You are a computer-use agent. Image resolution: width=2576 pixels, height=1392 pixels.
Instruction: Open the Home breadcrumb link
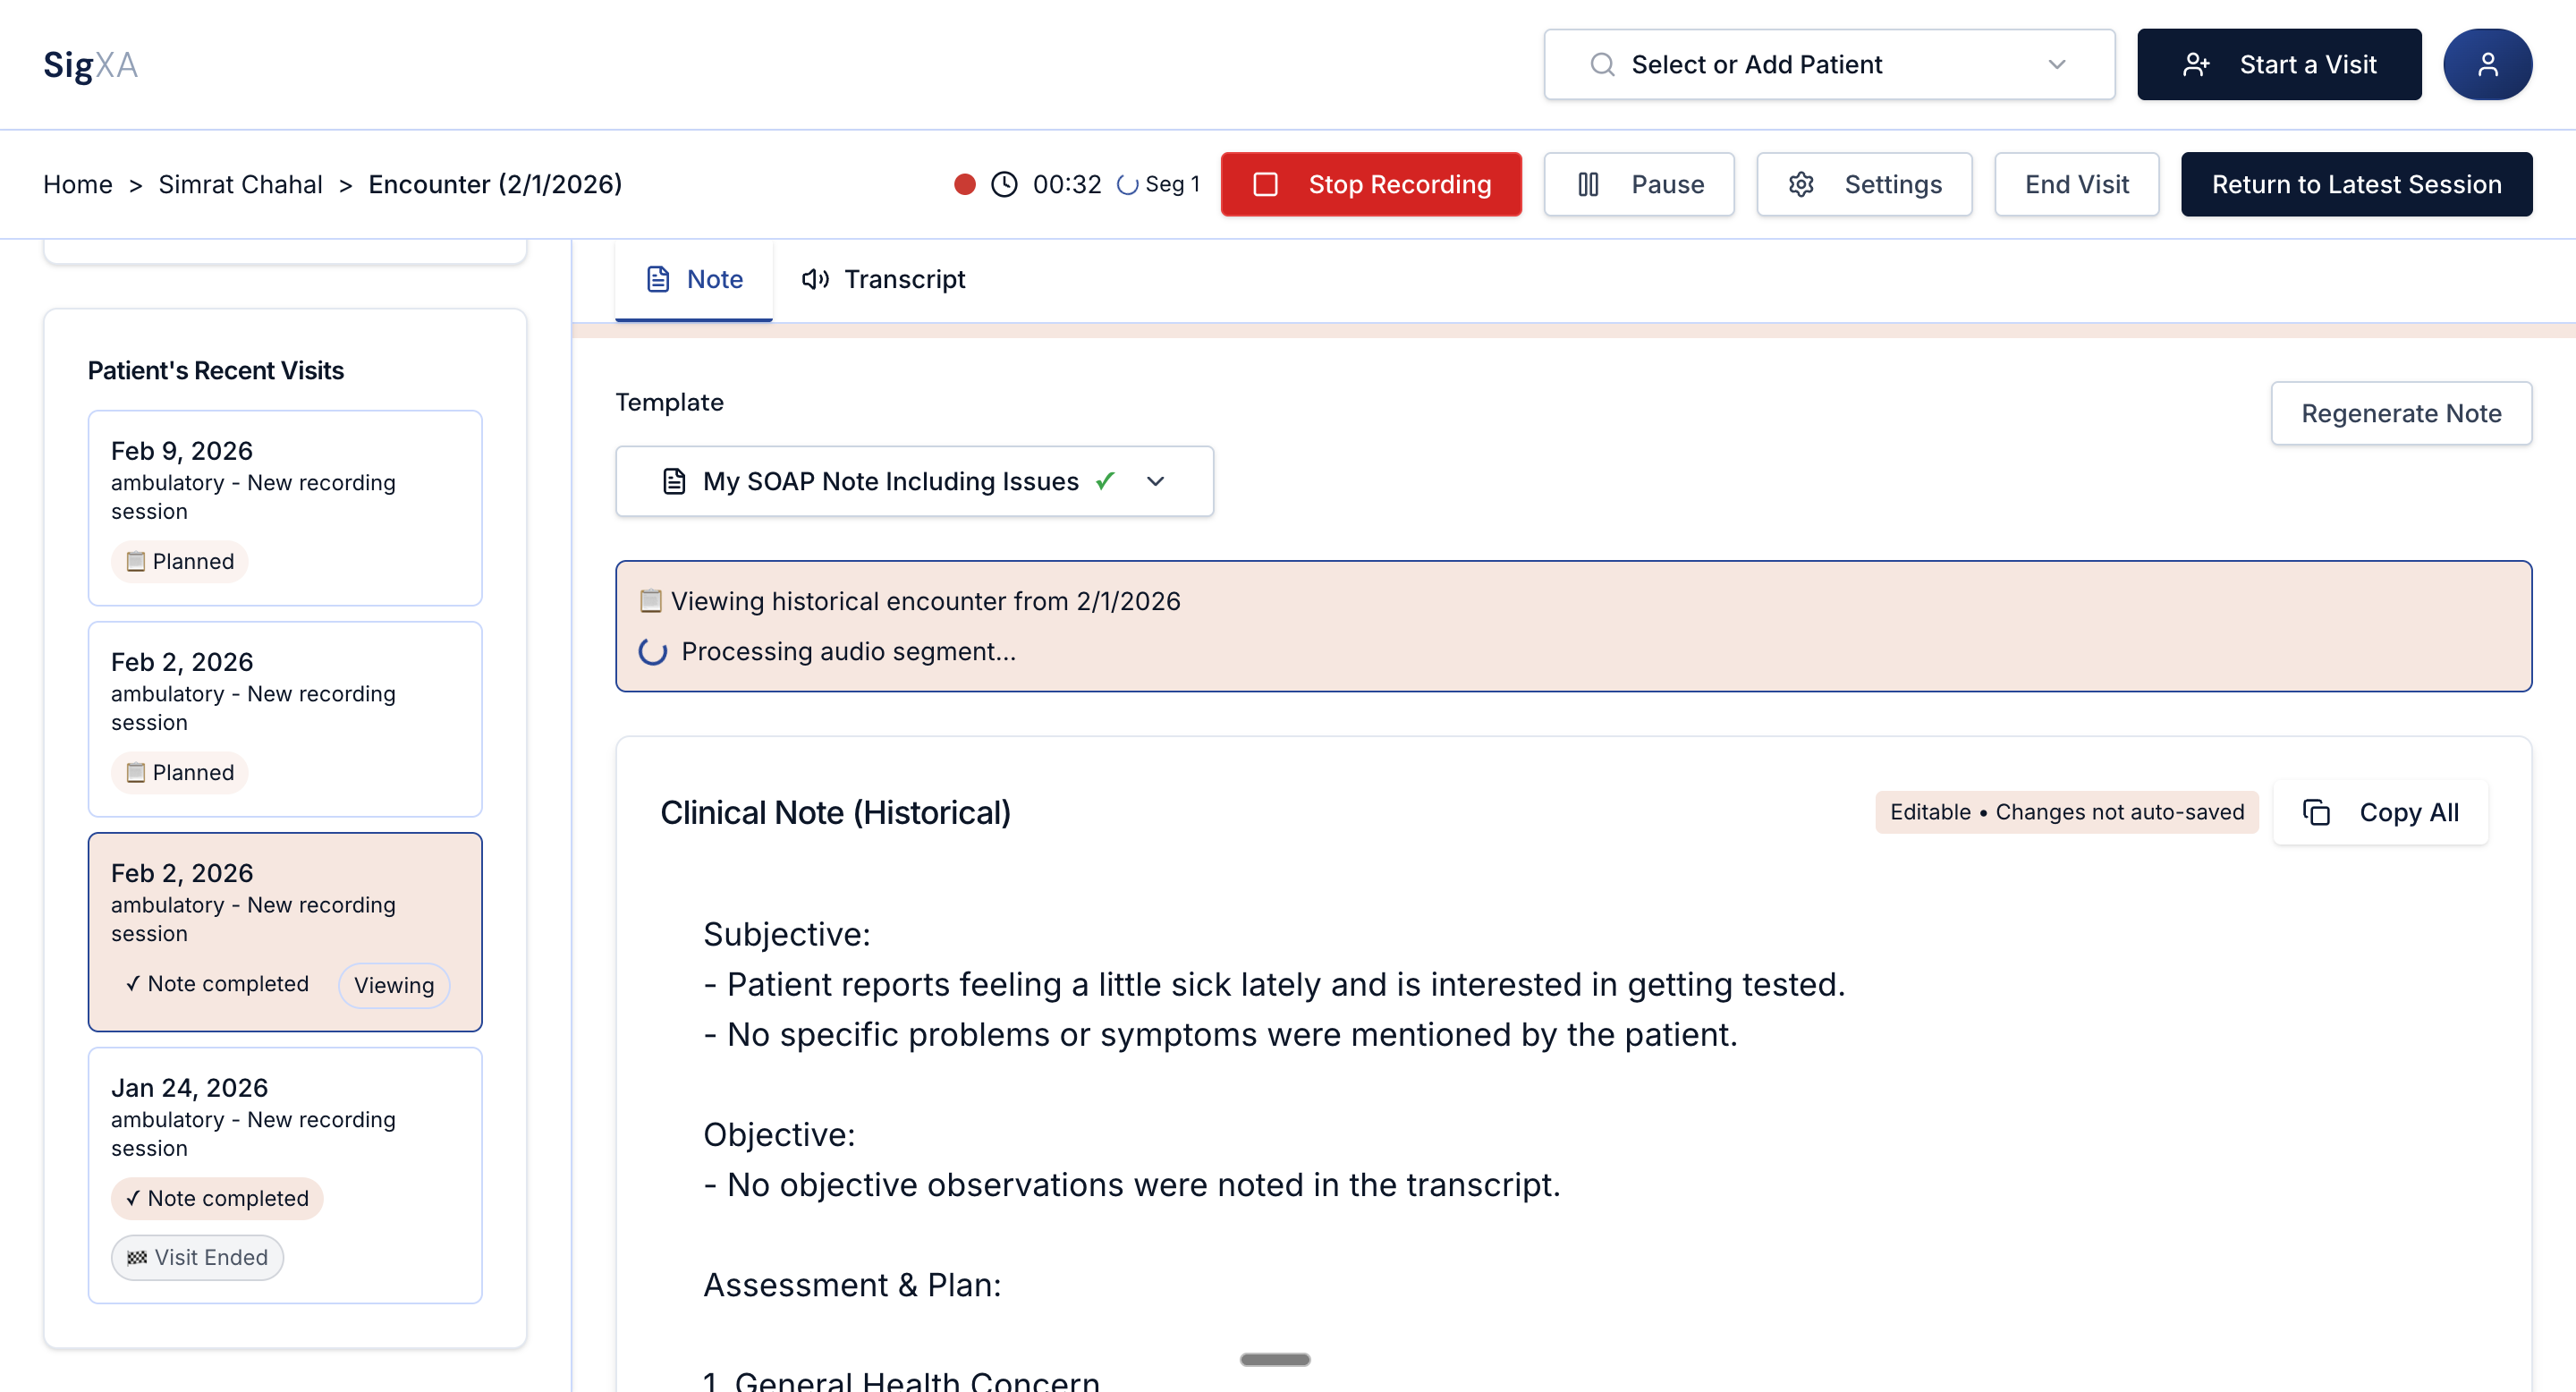pos(77,184)
